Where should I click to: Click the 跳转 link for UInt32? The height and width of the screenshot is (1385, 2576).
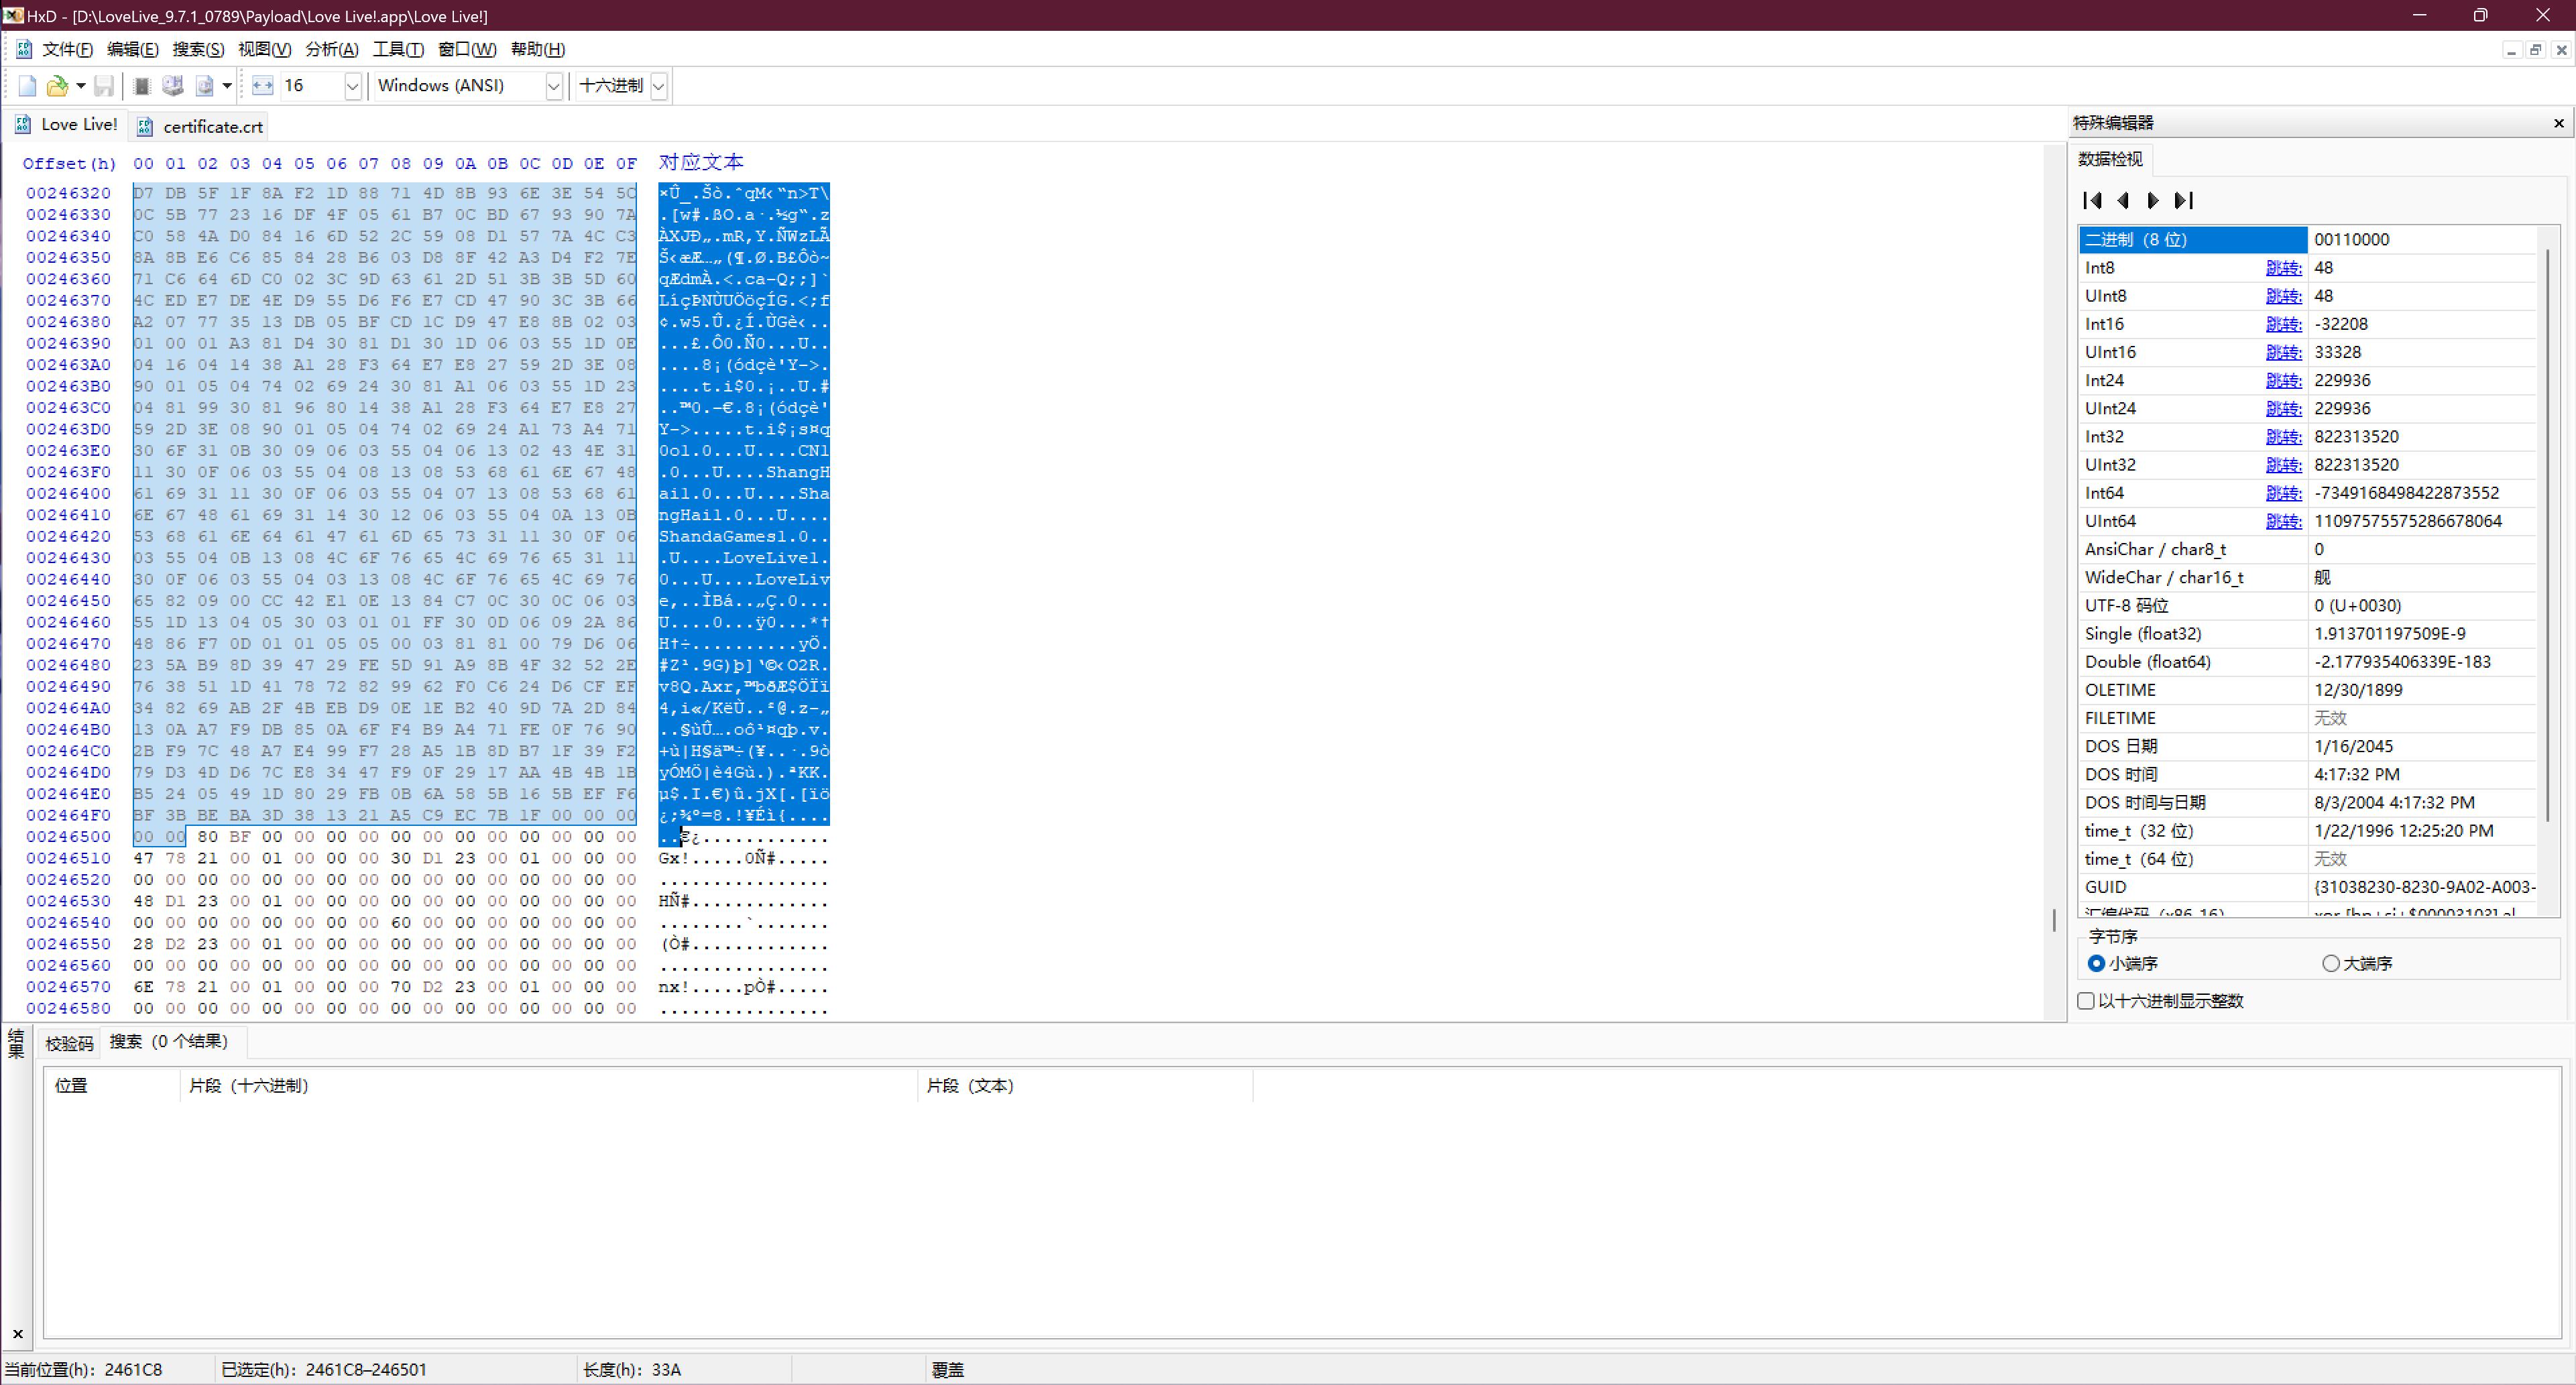2283,465
